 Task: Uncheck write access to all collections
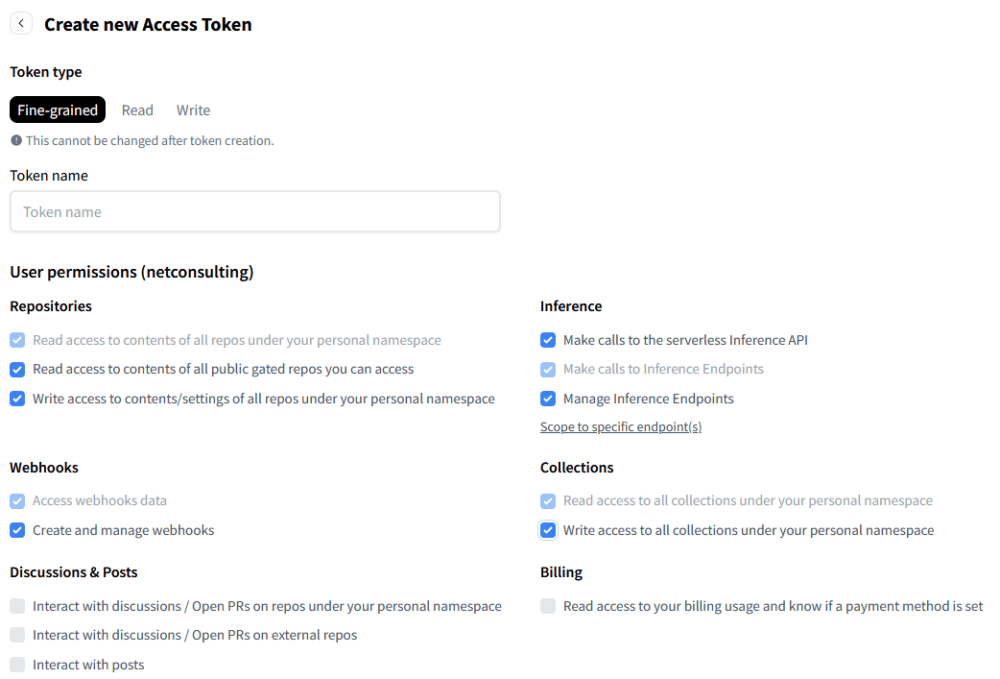coord(548,530)
